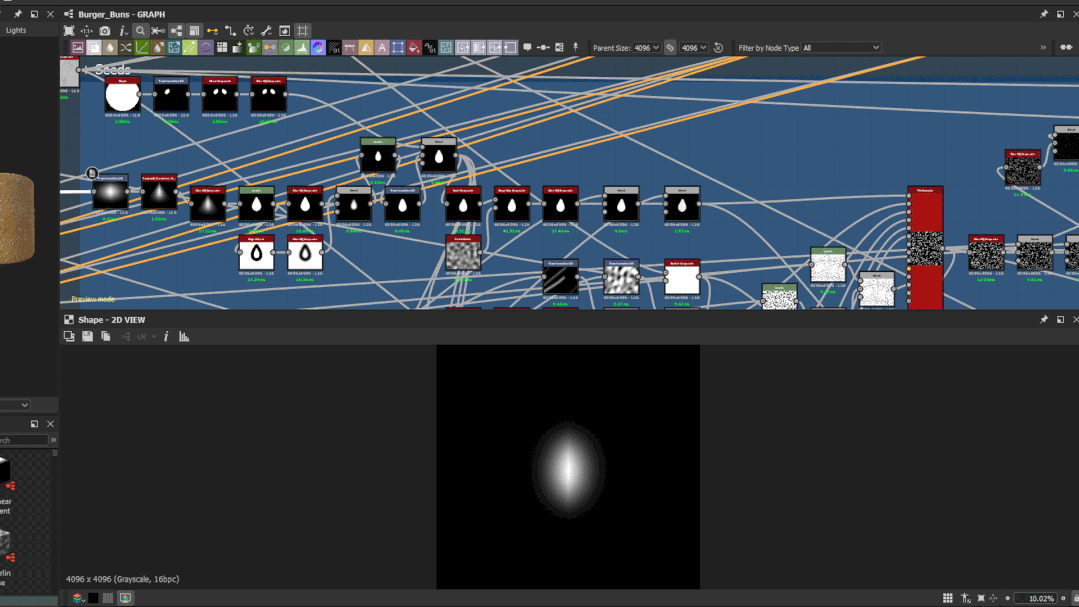Add a Text node 'A' icon
The width and height of the screenshot is (1079, 607).
tap(382, 47)
